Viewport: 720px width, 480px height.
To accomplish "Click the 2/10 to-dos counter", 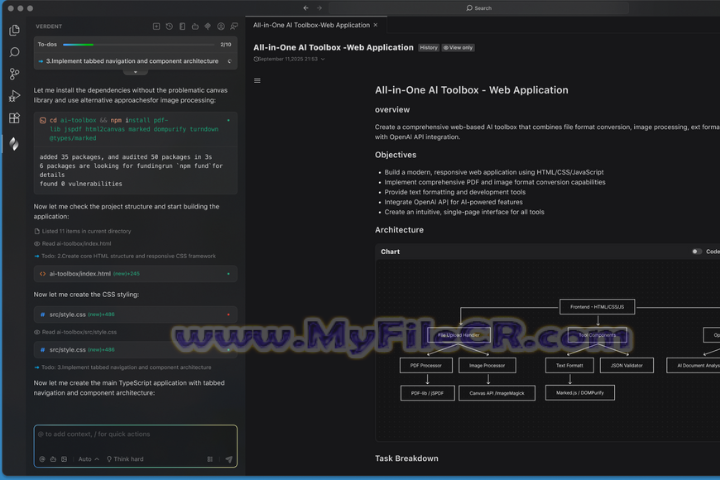I will 225,45.
